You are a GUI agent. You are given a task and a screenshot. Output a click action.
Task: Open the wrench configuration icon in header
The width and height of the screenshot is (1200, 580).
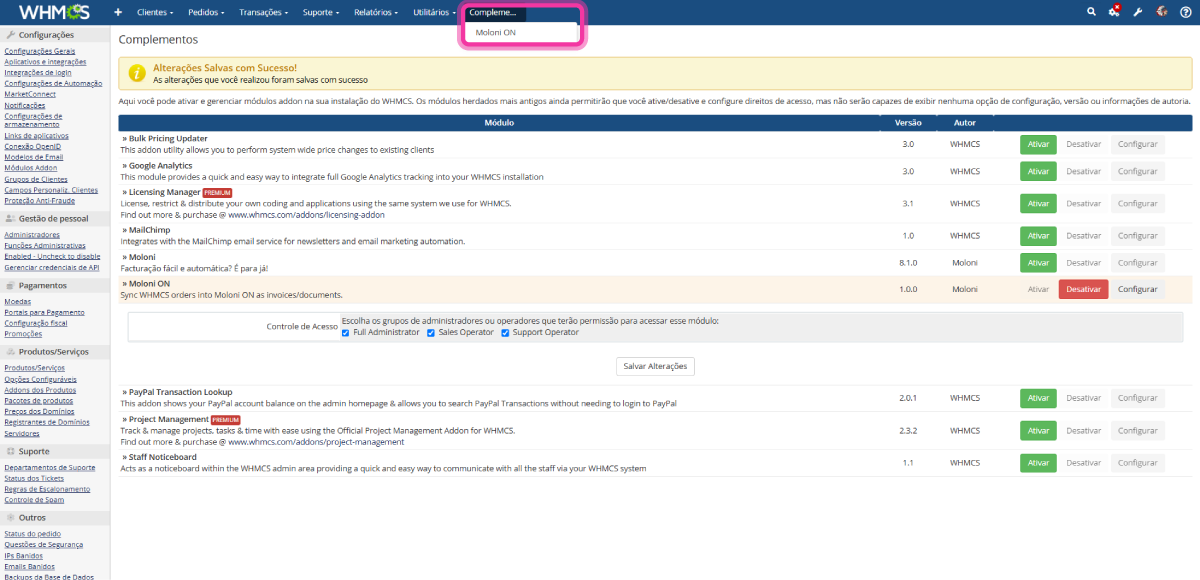1138,12
